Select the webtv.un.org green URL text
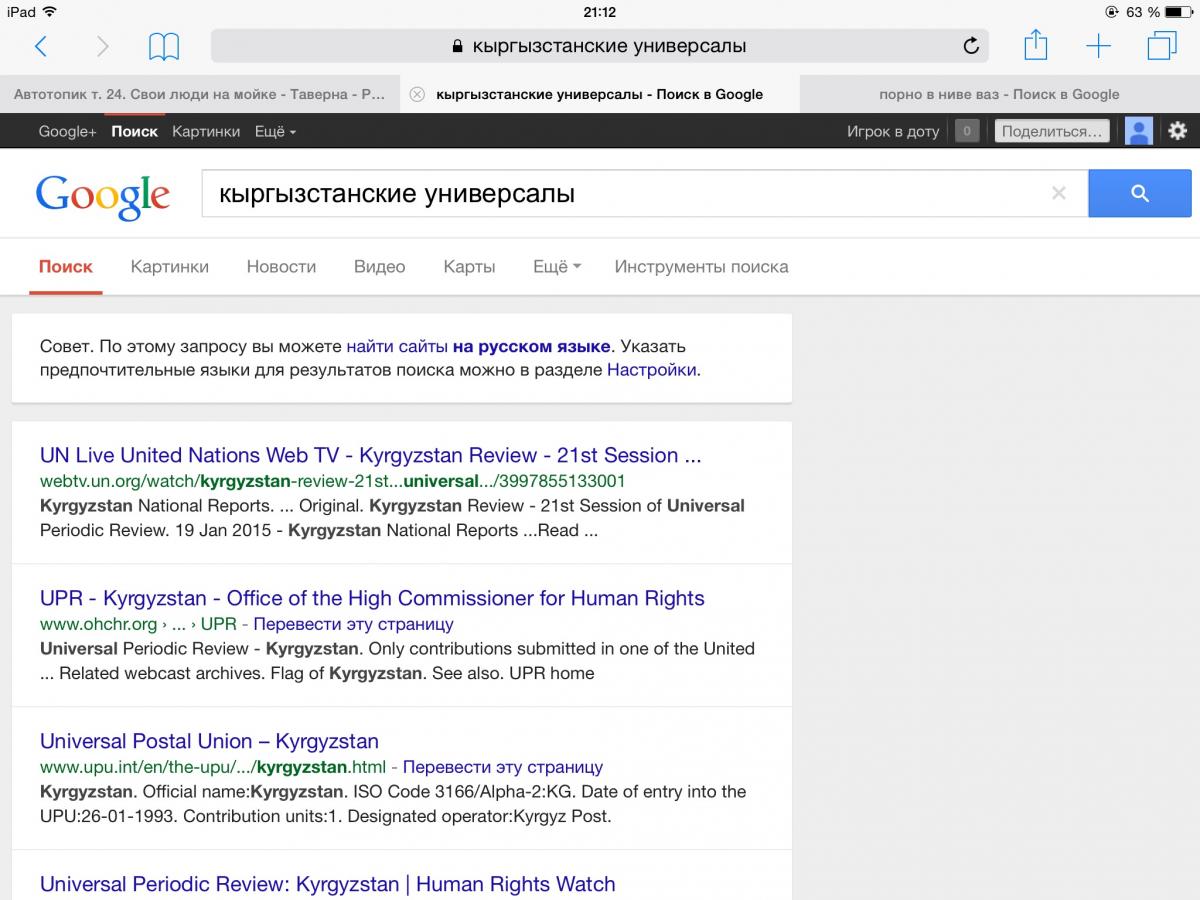 coord(333,481)
